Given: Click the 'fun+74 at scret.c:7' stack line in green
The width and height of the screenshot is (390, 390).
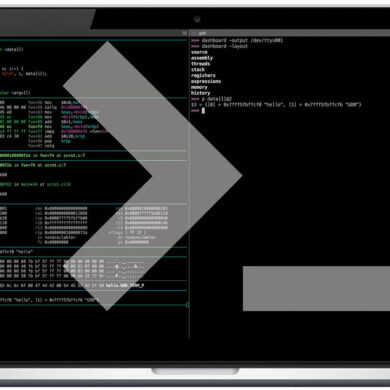Looking at the screenshot, I should point(33,165).
